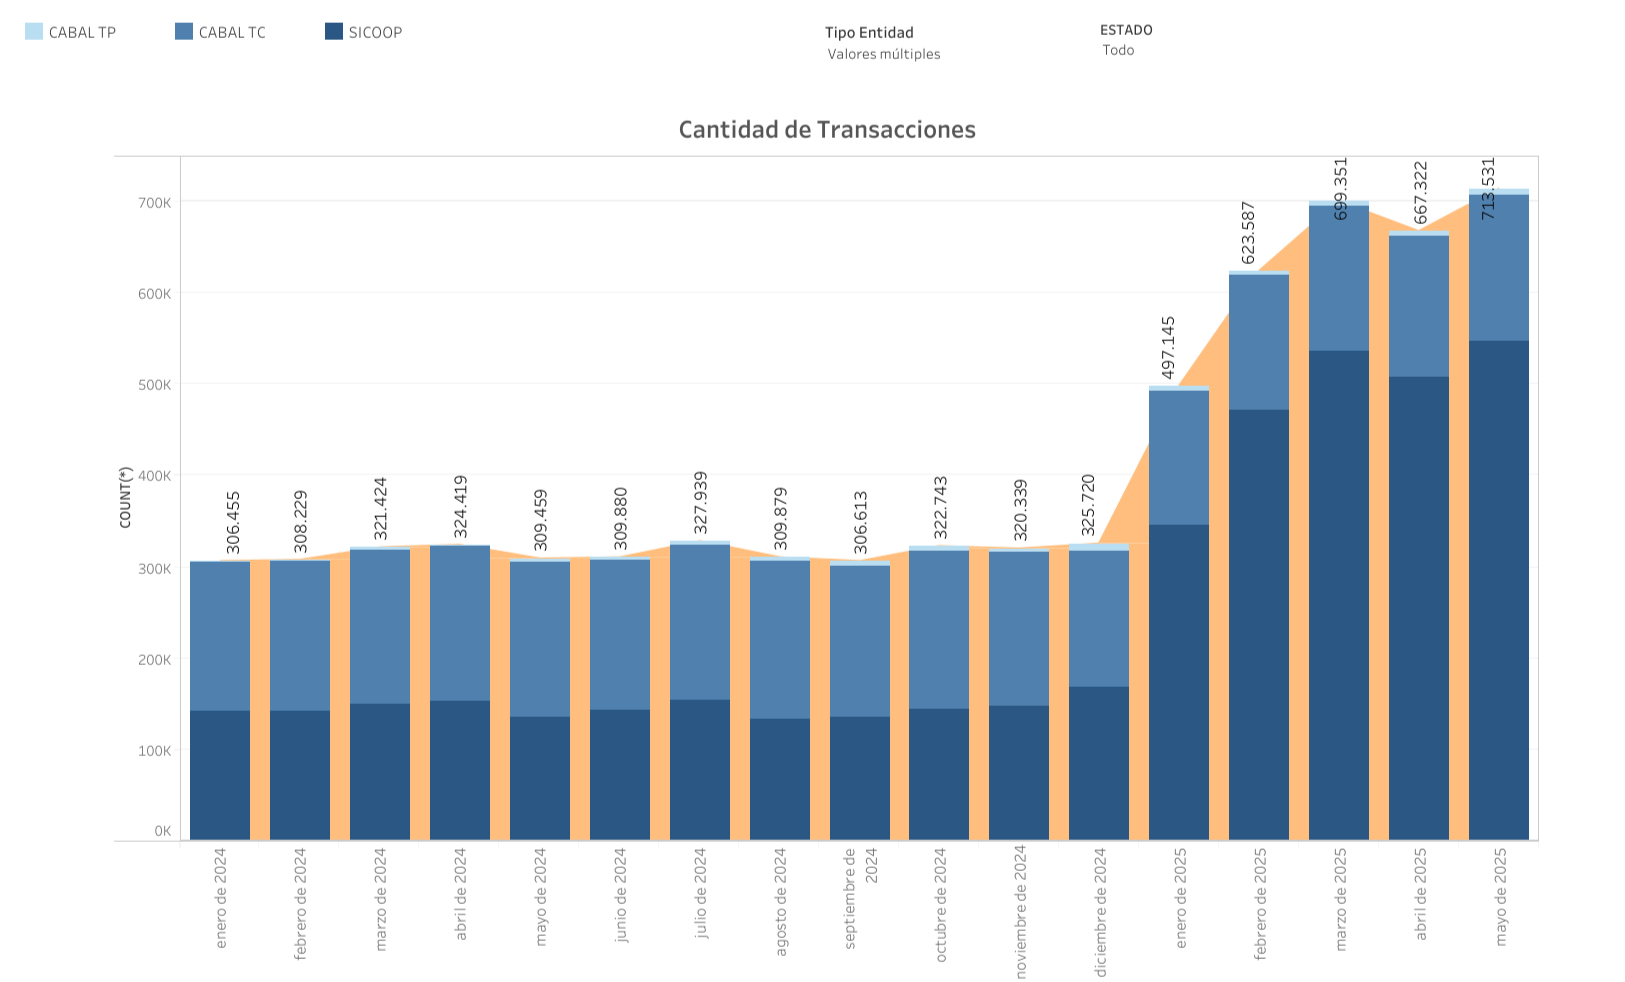Select the CABAL TC segment for julio 2024
The width and height of the screenshot is (1625, 982).
(700, 622)
